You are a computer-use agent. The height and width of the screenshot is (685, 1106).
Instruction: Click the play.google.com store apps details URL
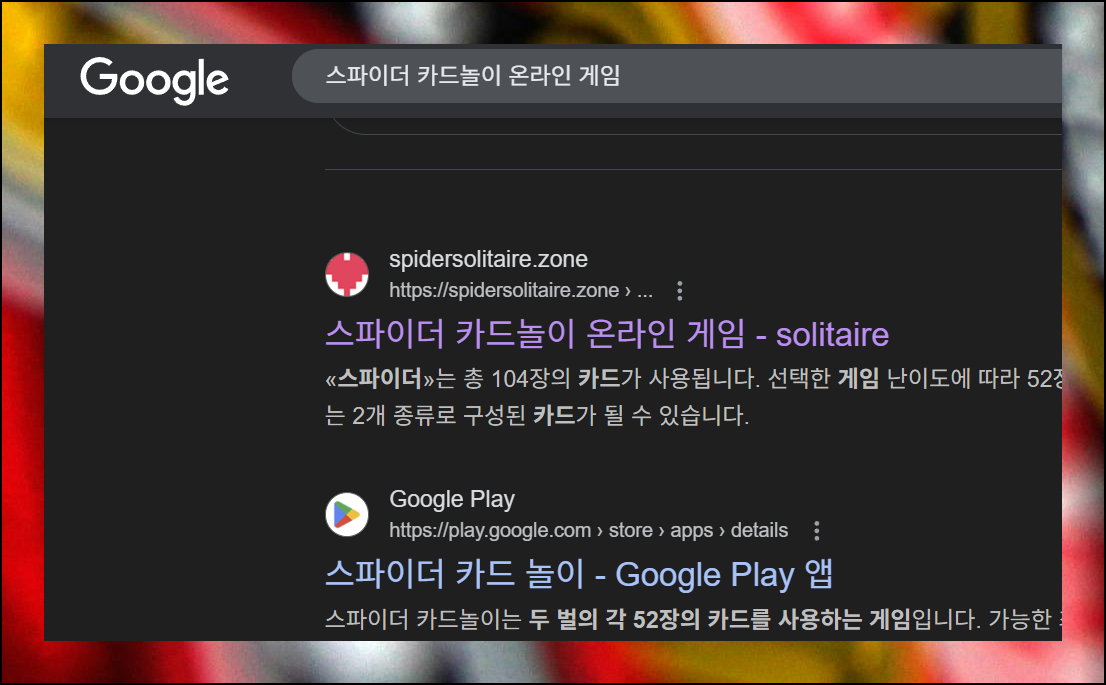click(588, 531)
